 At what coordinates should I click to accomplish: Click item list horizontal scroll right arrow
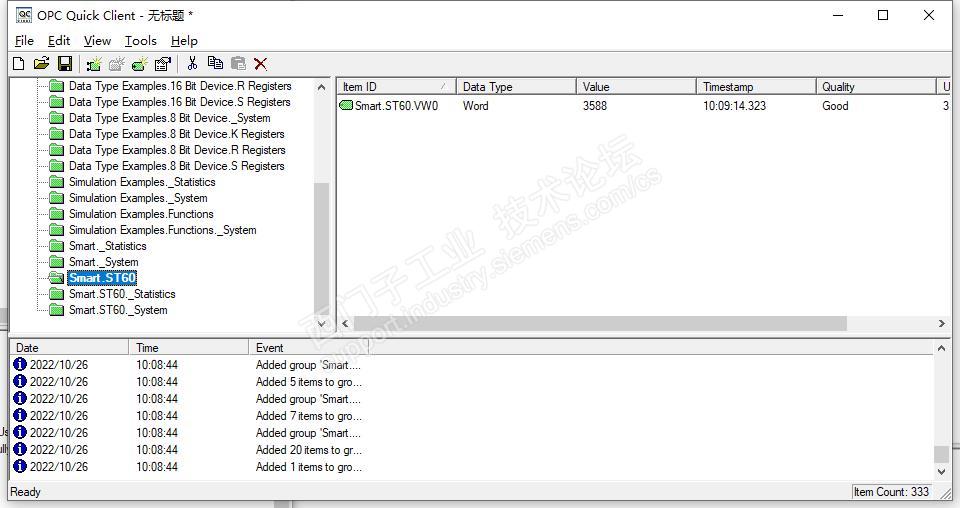[942, 323]
